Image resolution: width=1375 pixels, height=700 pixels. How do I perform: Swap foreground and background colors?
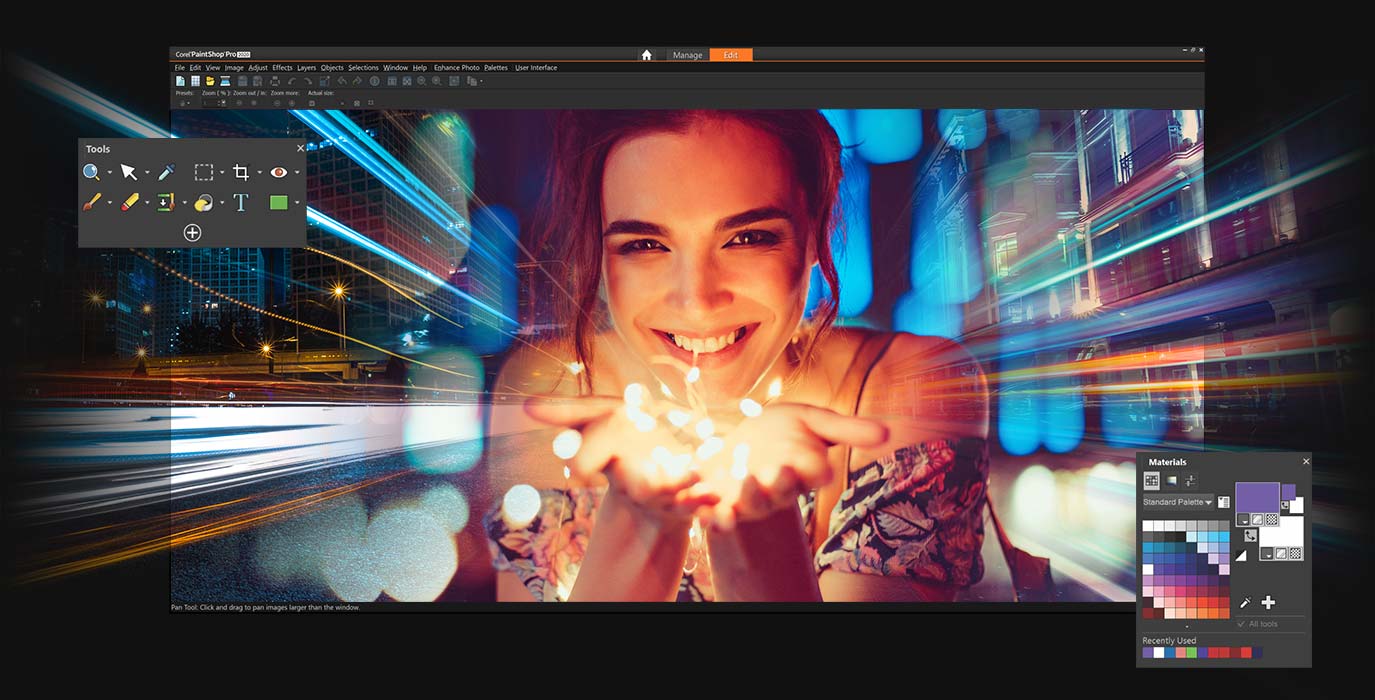(x=1250, y=535)
